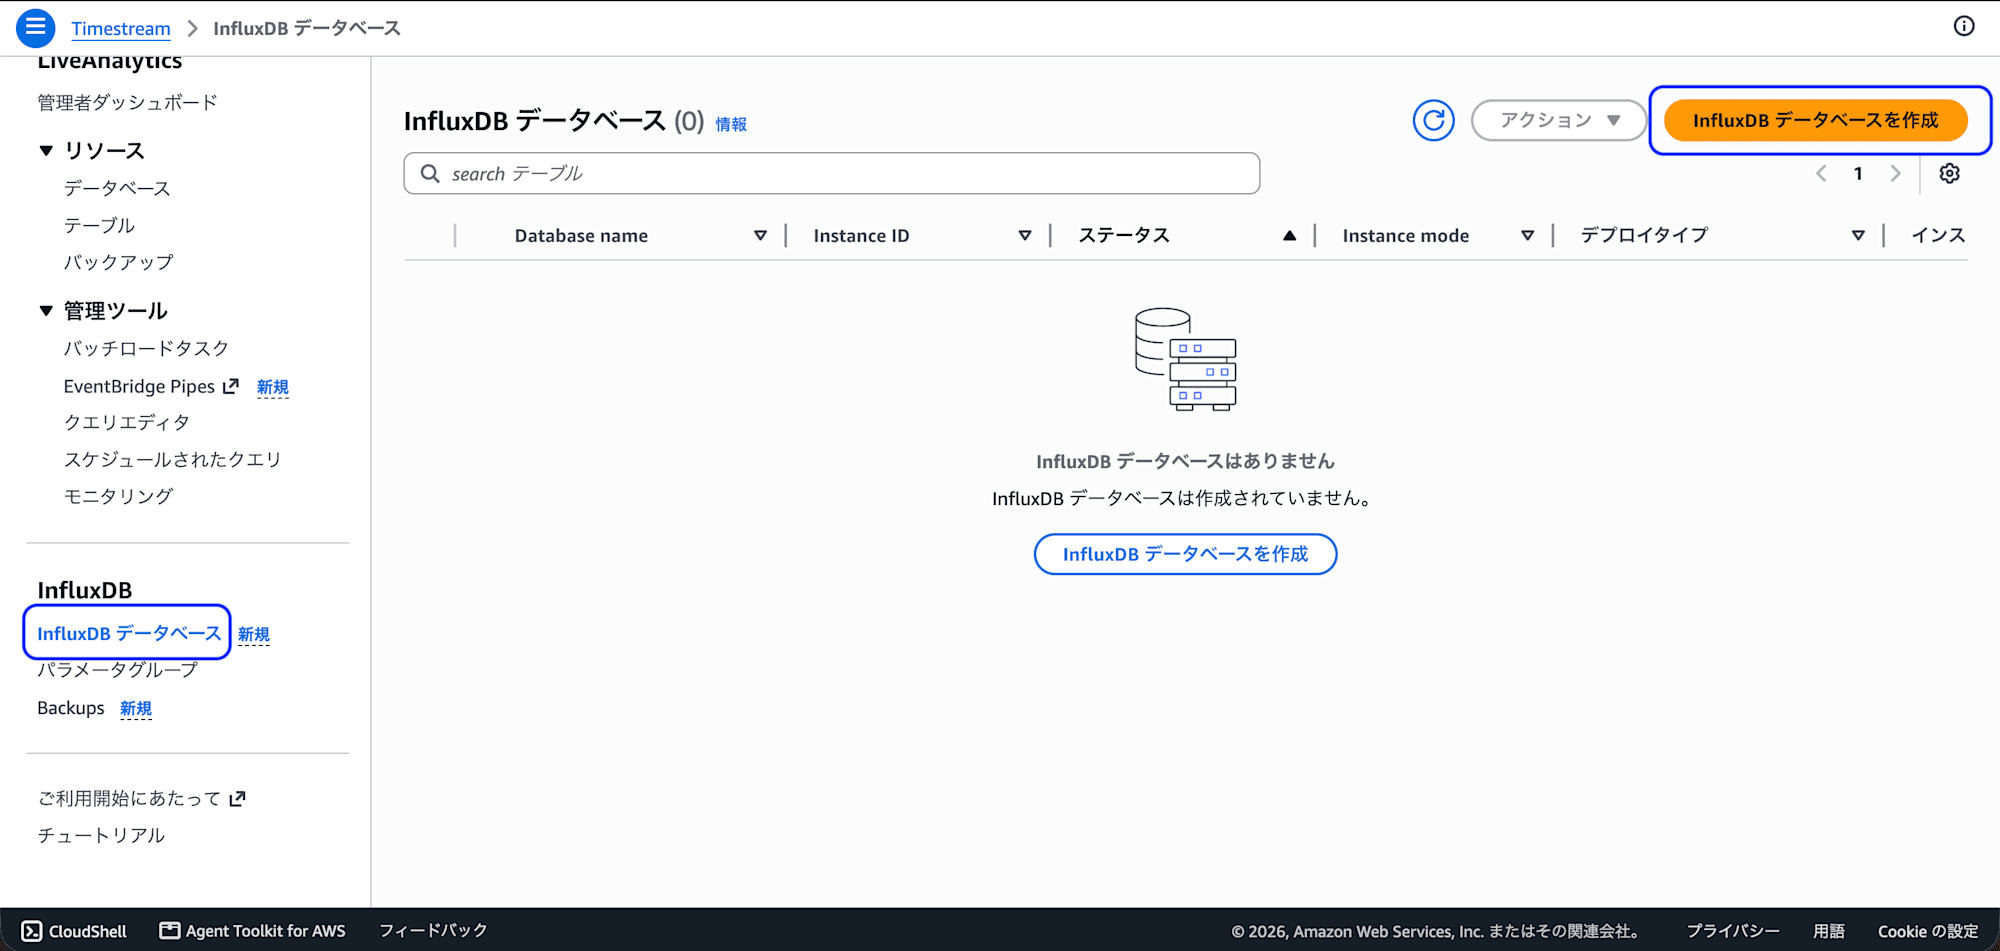Click the info circle icon at top right
Viewport: 2000px width, 951px height.
coord(1964,27)
